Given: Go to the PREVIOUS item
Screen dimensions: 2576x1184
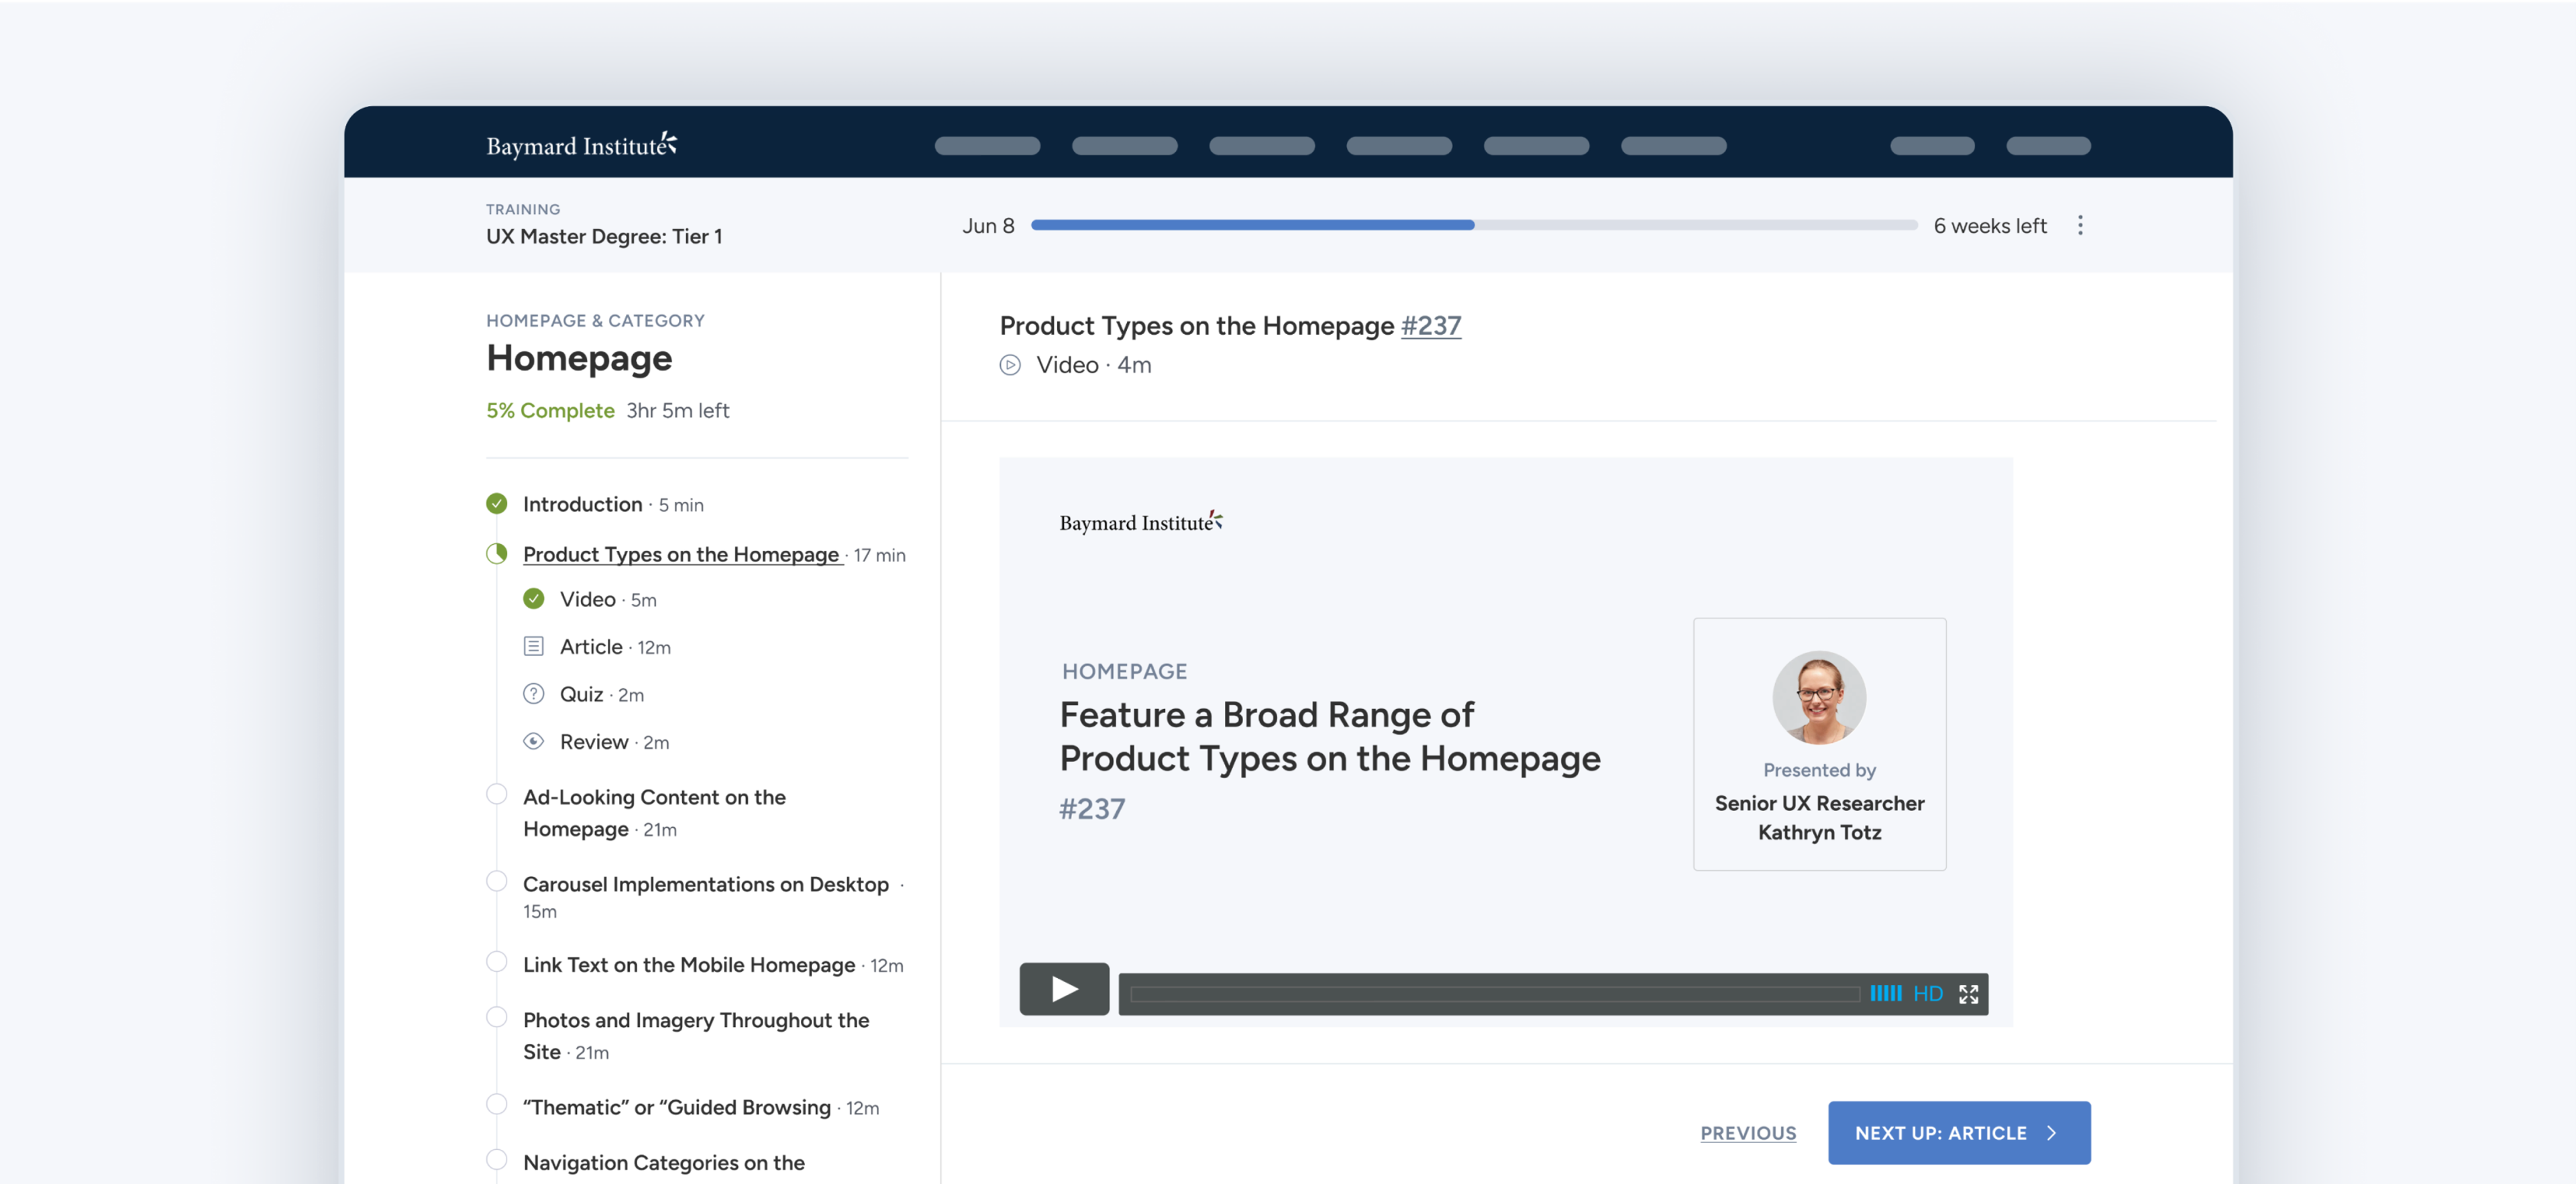Looking at the screenshot, I should (x=1748, y=1133).
